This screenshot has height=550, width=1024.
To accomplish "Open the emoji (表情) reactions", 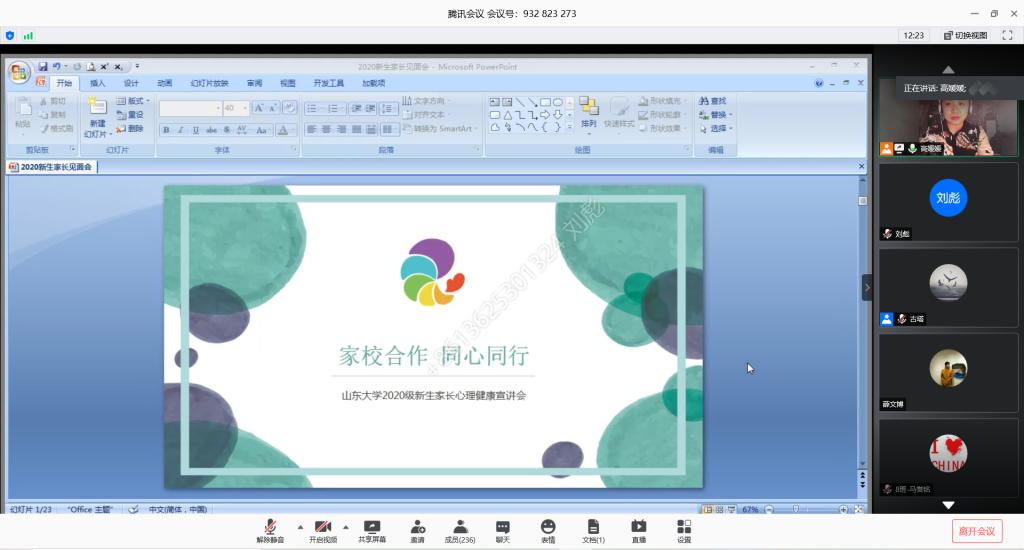I will [548, 530].
